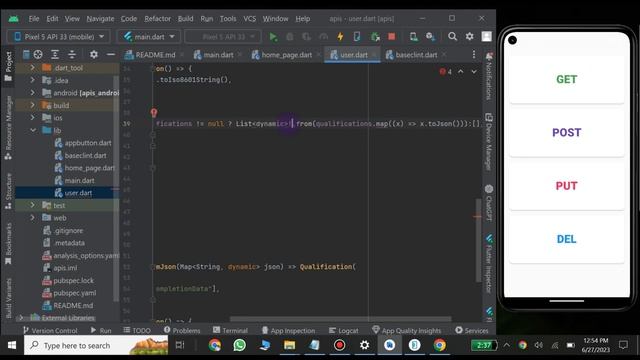Image resolution: width=640 pixels, height=360 pixels.
Task: Open File Explorer from taskbar
Action: 289,345
